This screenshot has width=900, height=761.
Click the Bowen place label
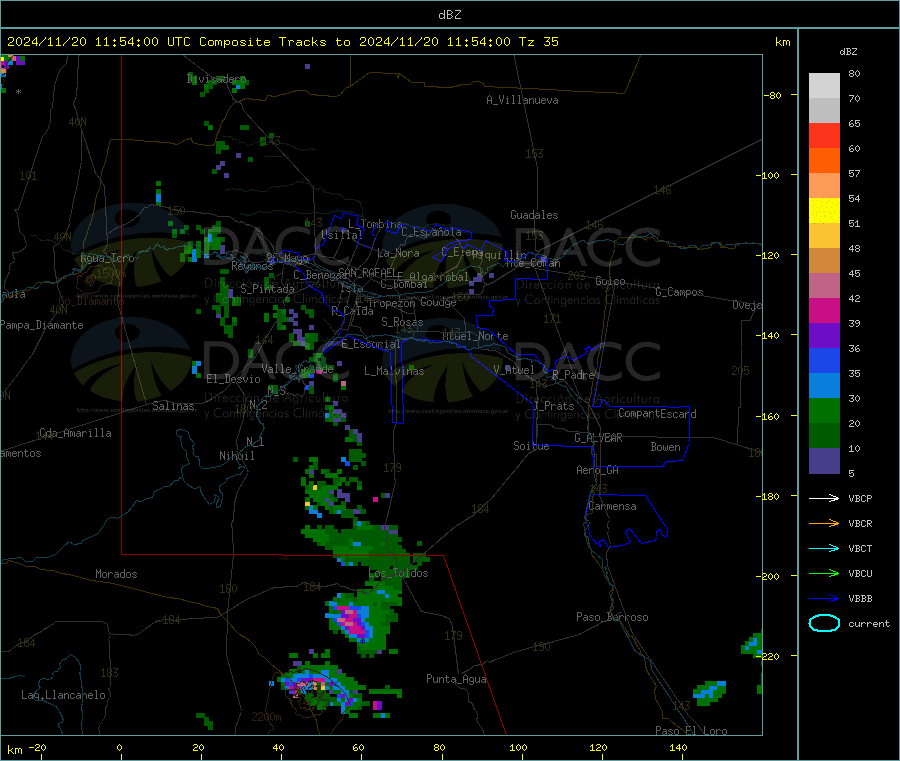click(x=665, y=447)
